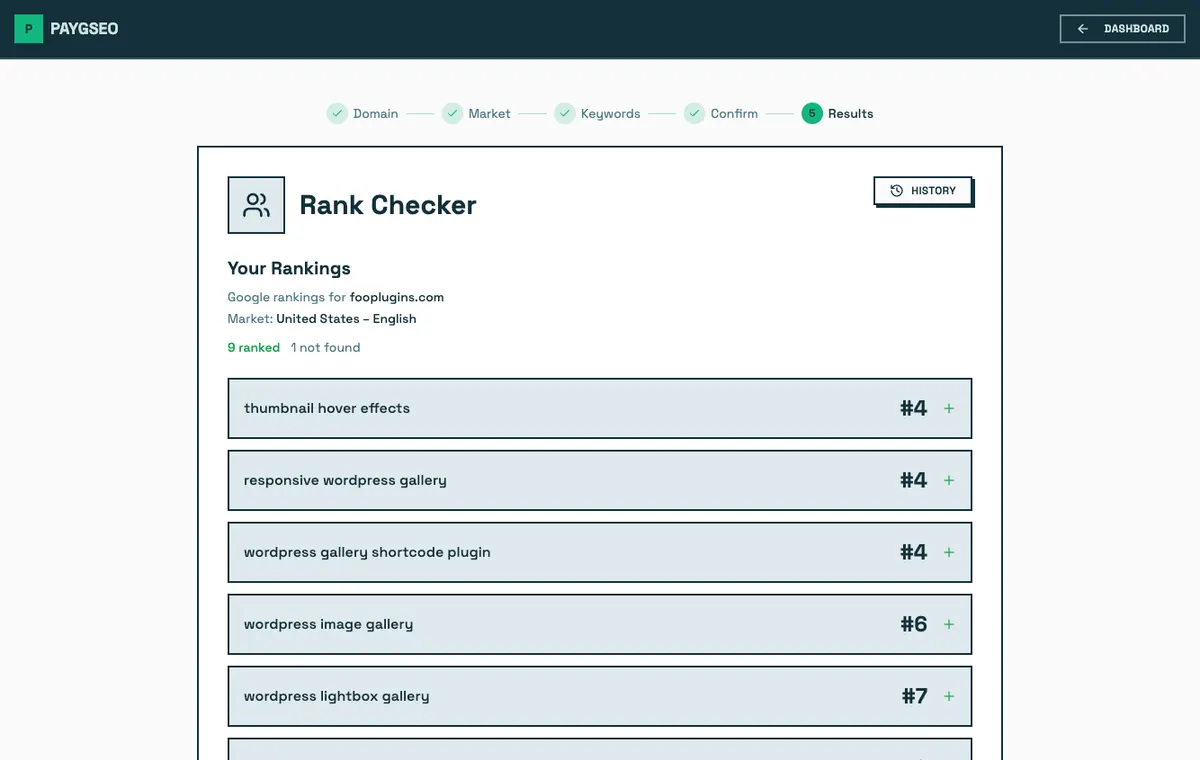This screenshot has width=1200, height=760.
Task: Go to the Market step
Action: click(x=490, y=114)
